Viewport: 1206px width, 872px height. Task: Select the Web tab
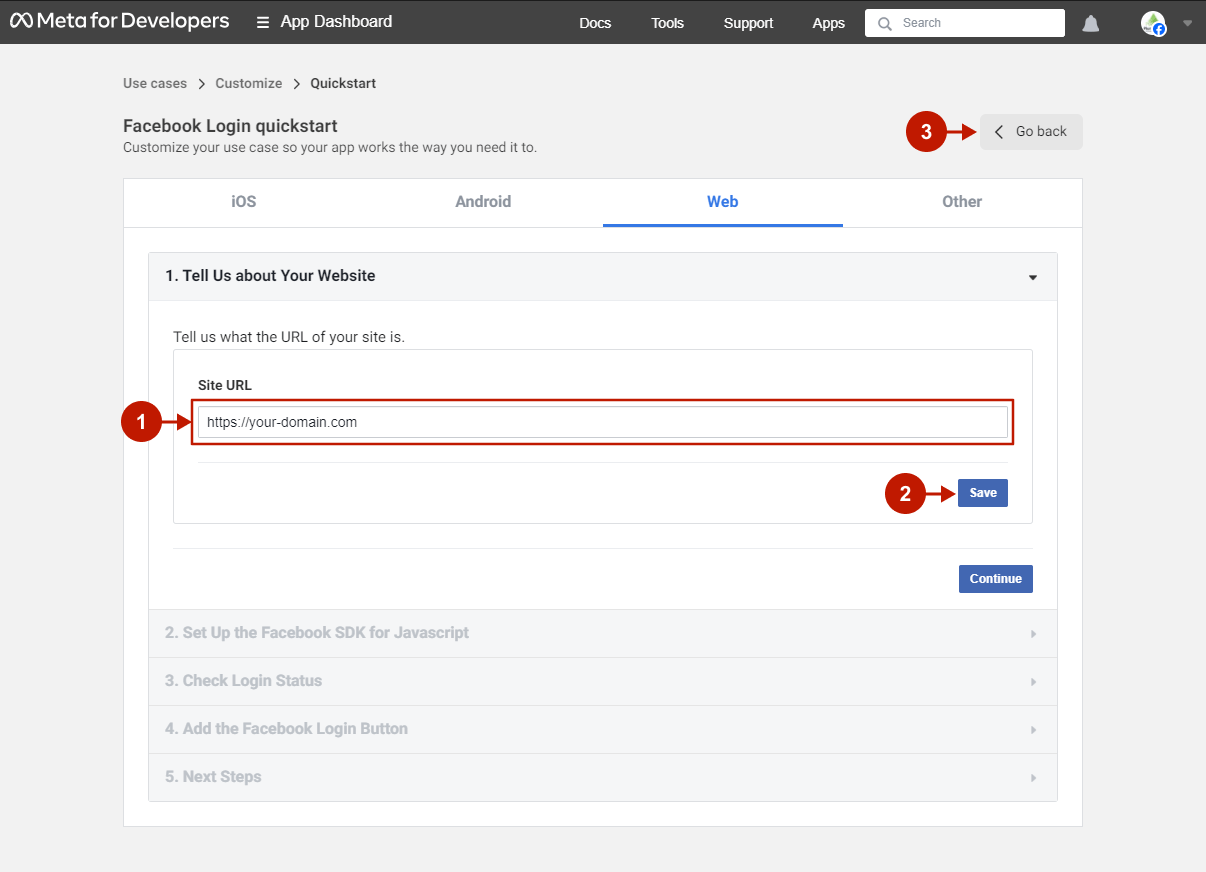723,202
